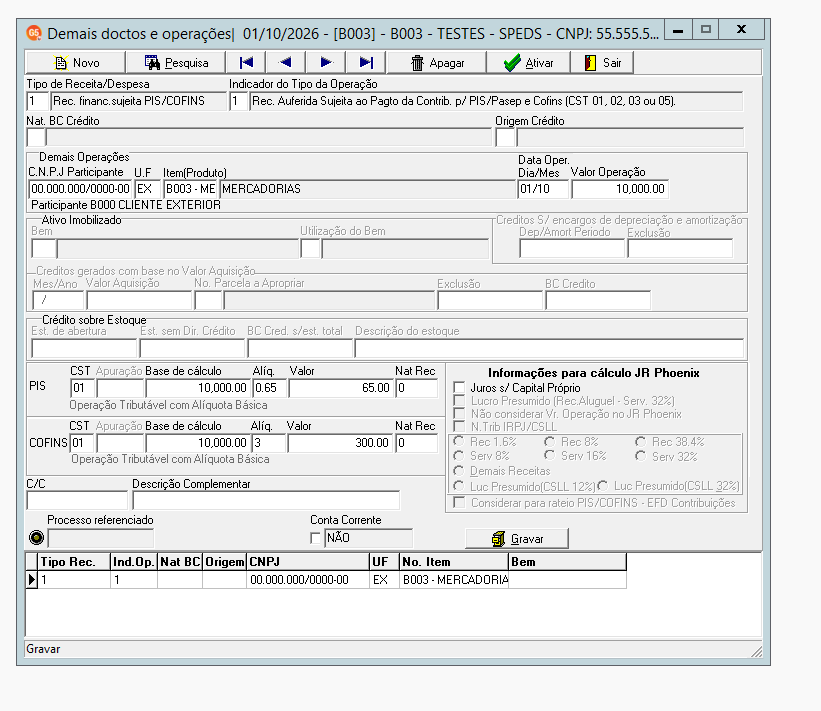Delete record with Apagar trash button

point(437,63)
